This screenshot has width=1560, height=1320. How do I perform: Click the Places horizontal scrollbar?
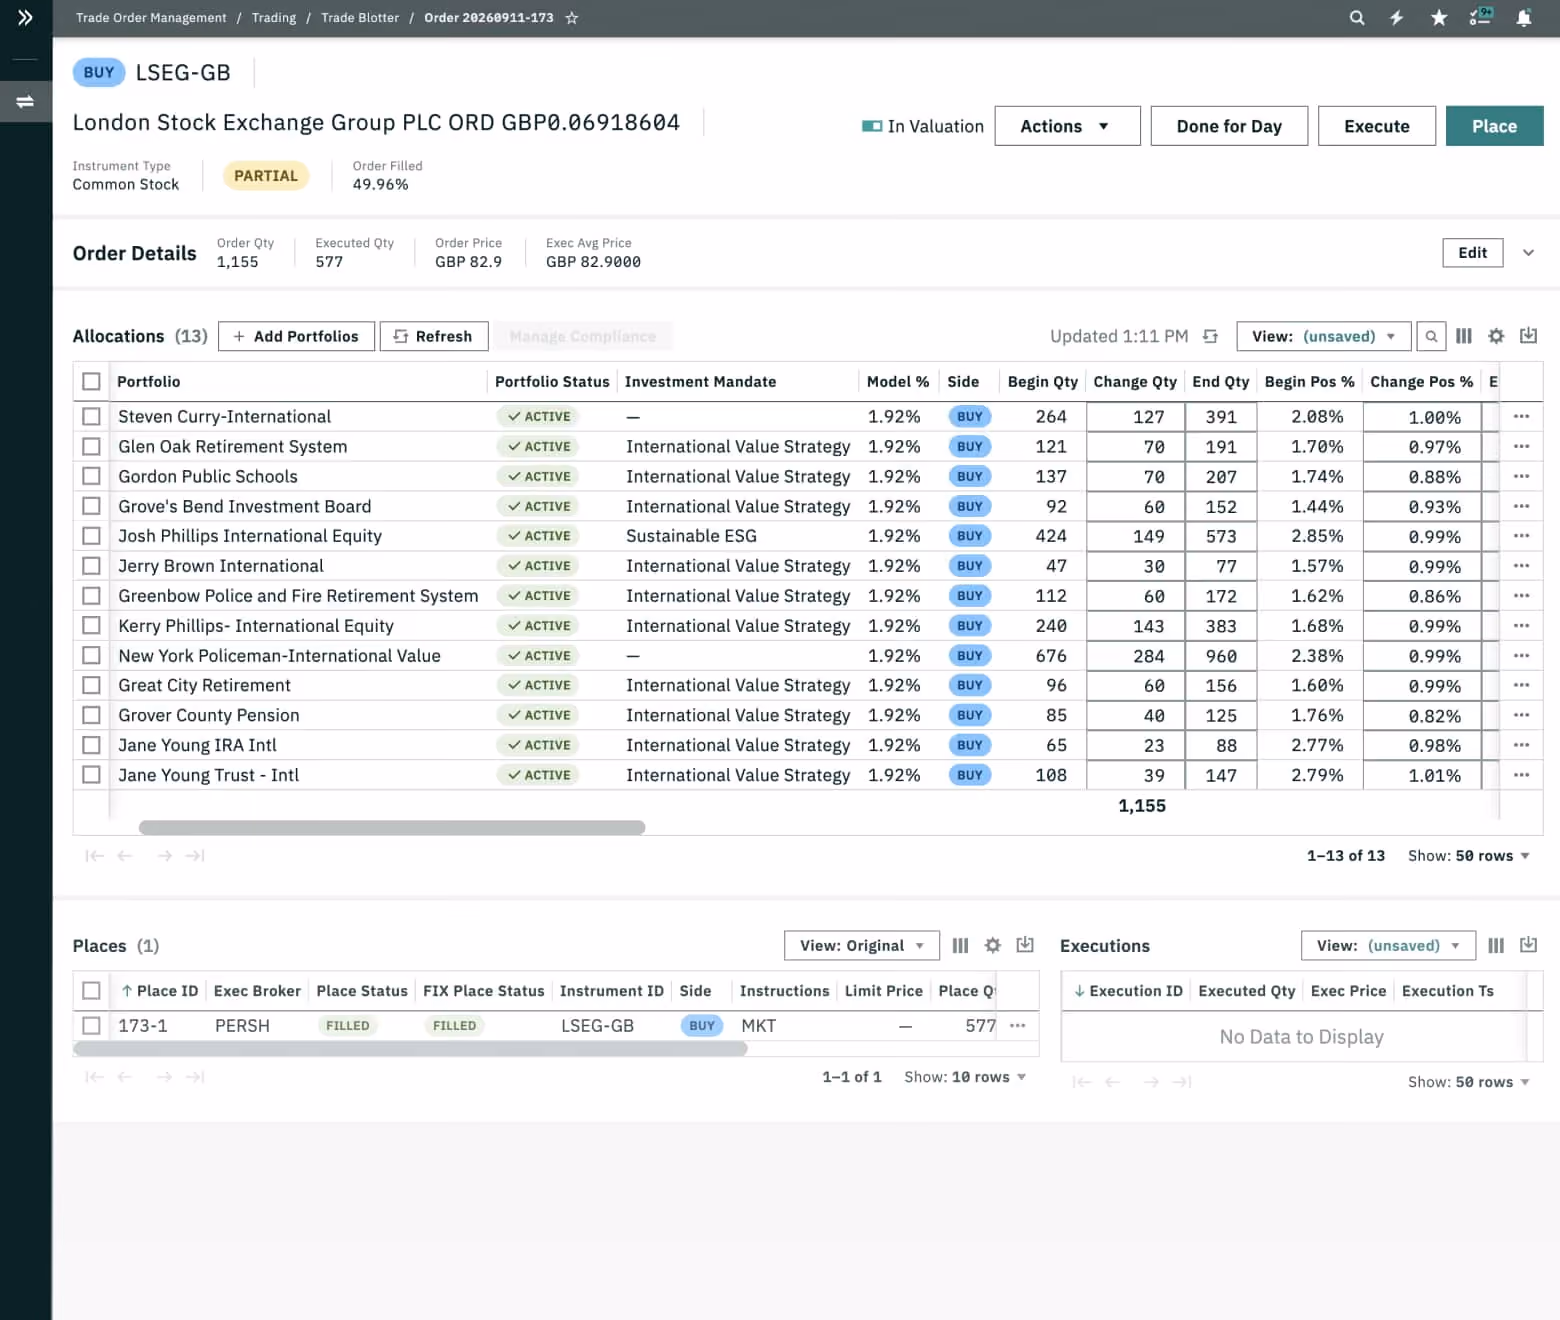pyautogui.click(x=410, y=1048)
